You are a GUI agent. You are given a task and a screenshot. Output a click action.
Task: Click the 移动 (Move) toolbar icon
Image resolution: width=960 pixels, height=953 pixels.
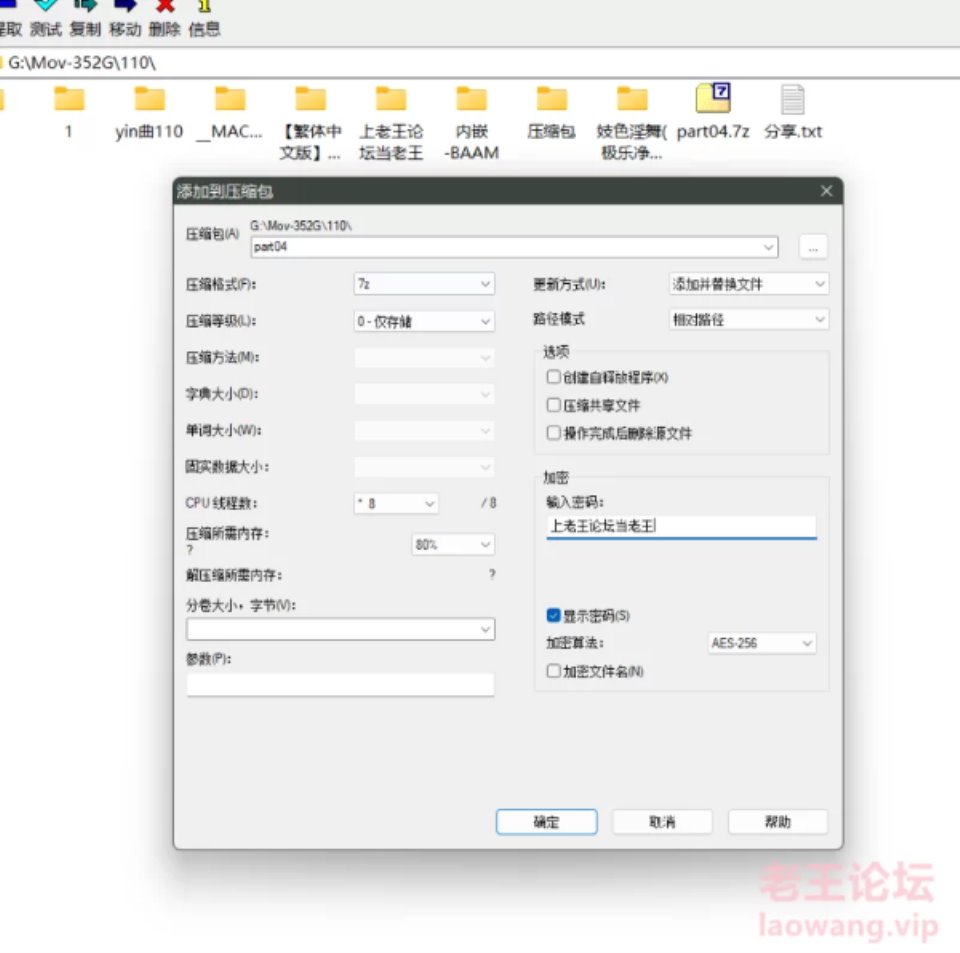pos(125,17)
